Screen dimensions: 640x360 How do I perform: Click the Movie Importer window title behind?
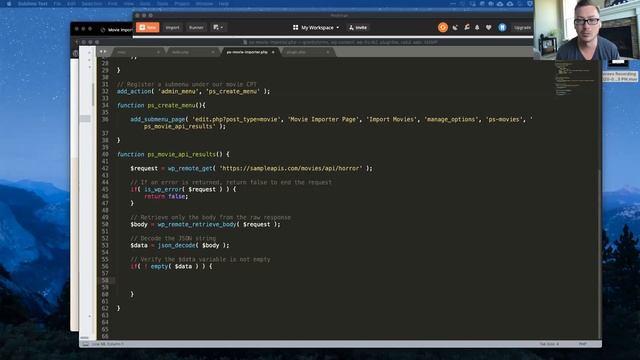pos(120,30)
